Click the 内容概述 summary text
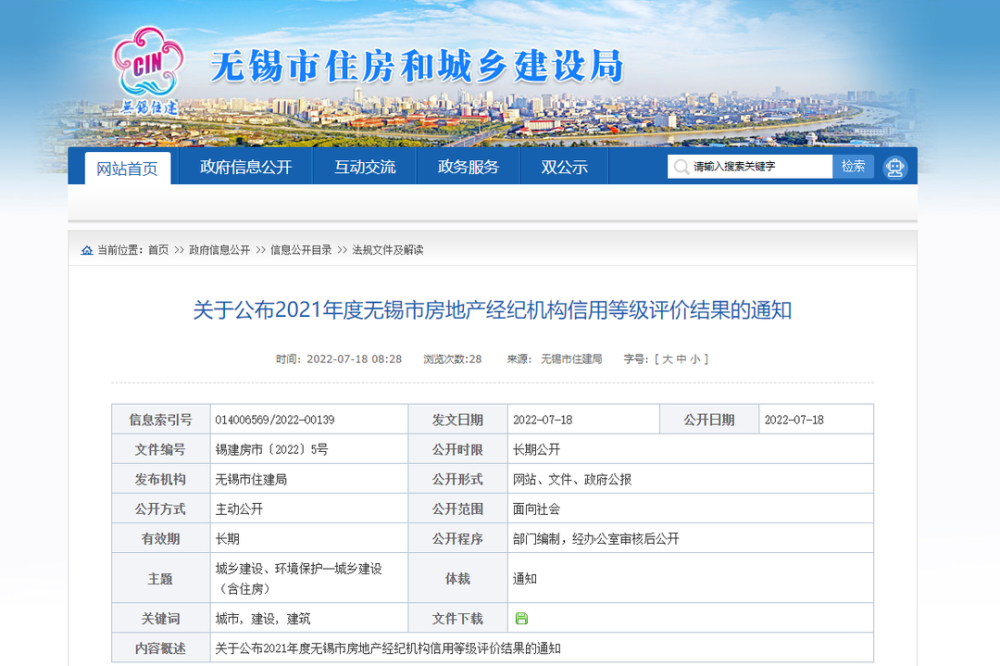 388,649
